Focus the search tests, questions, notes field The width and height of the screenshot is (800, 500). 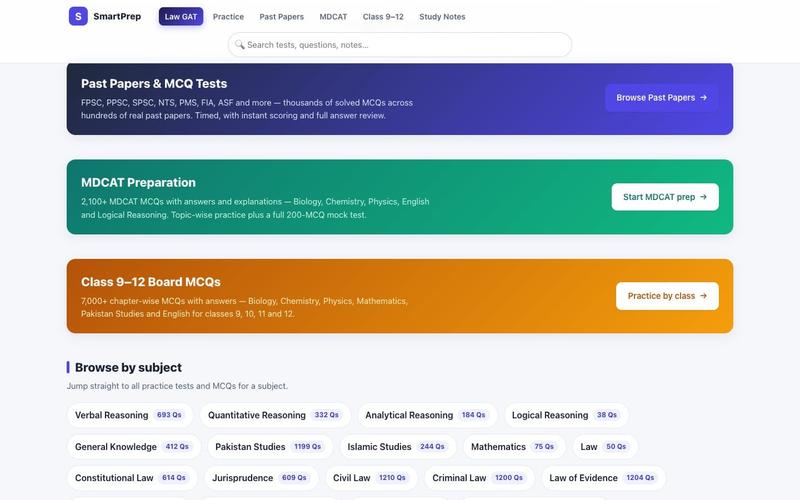[x=399, y=45]
